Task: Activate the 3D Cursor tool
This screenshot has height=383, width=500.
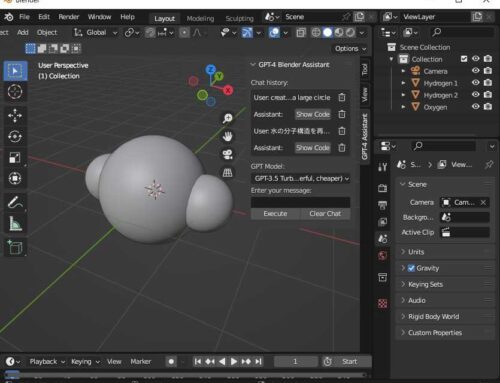Action: 15,92
